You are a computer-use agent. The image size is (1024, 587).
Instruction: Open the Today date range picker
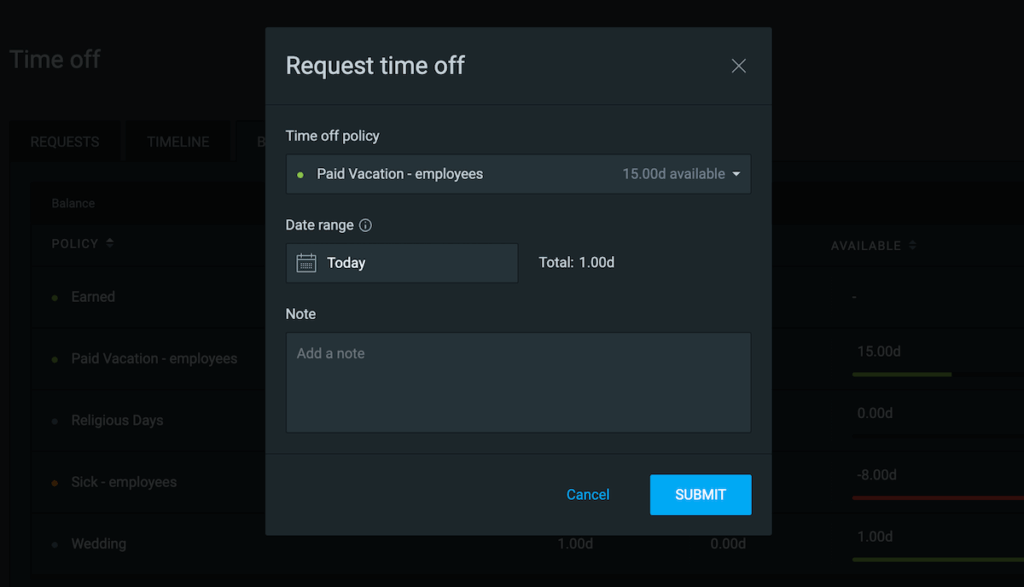(401, 262)
